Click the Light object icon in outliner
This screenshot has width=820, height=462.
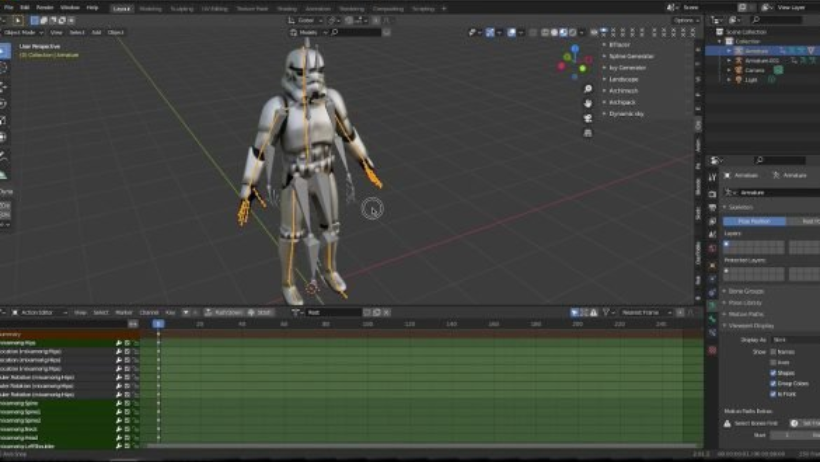[738, 80]
